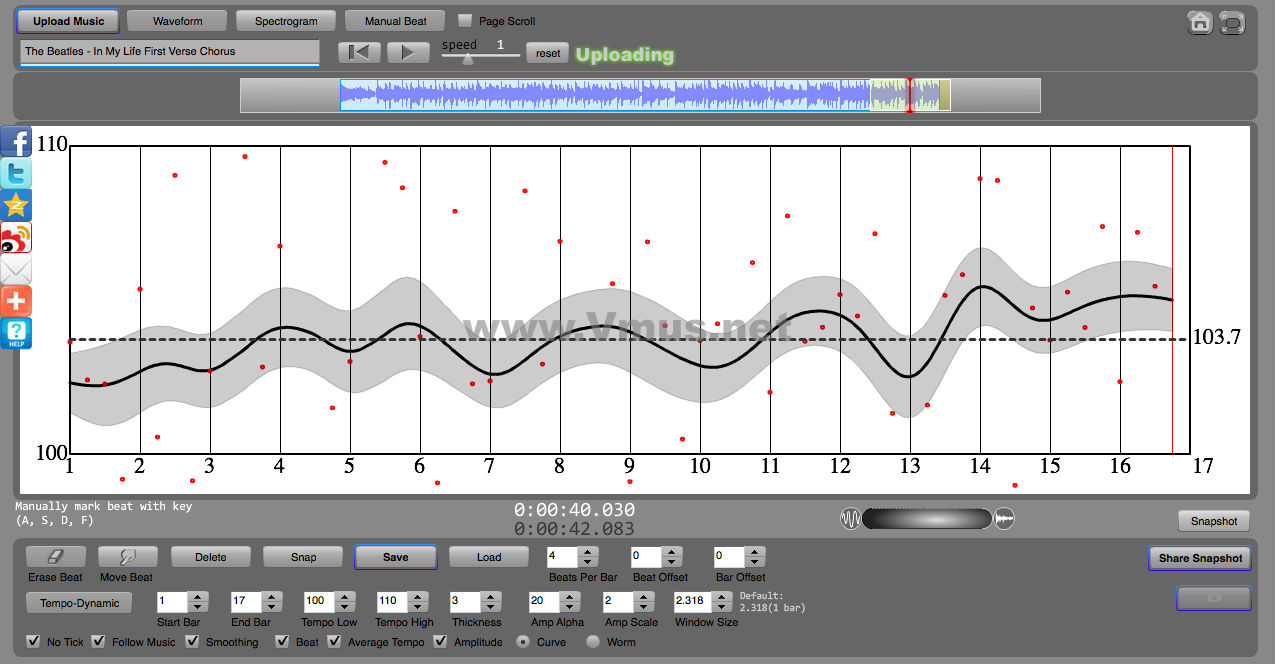Switch to the Spectrogram view
This screenshot has width=1275, height=664.
click(x=286, y=21)
